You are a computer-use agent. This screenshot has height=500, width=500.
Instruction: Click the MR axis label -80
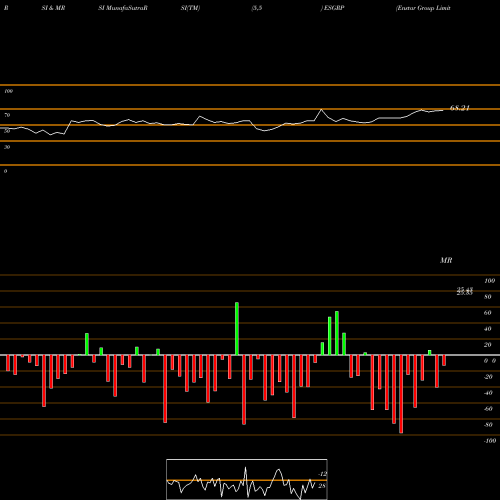[488, 425]
